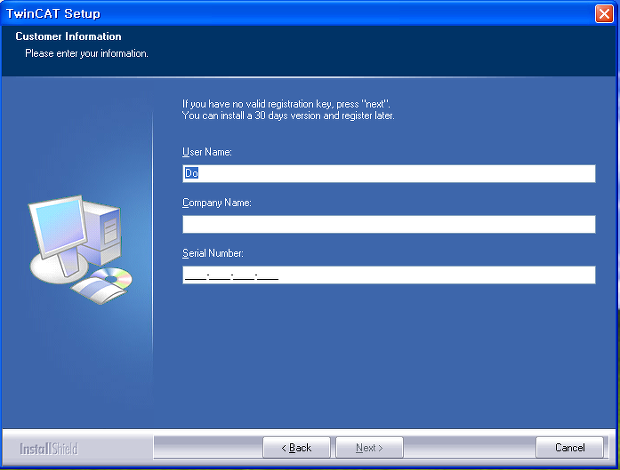This screenshot has height=470, width=620.
Task: Close the TwinCAT Setup window
Action: coord(604,14)
